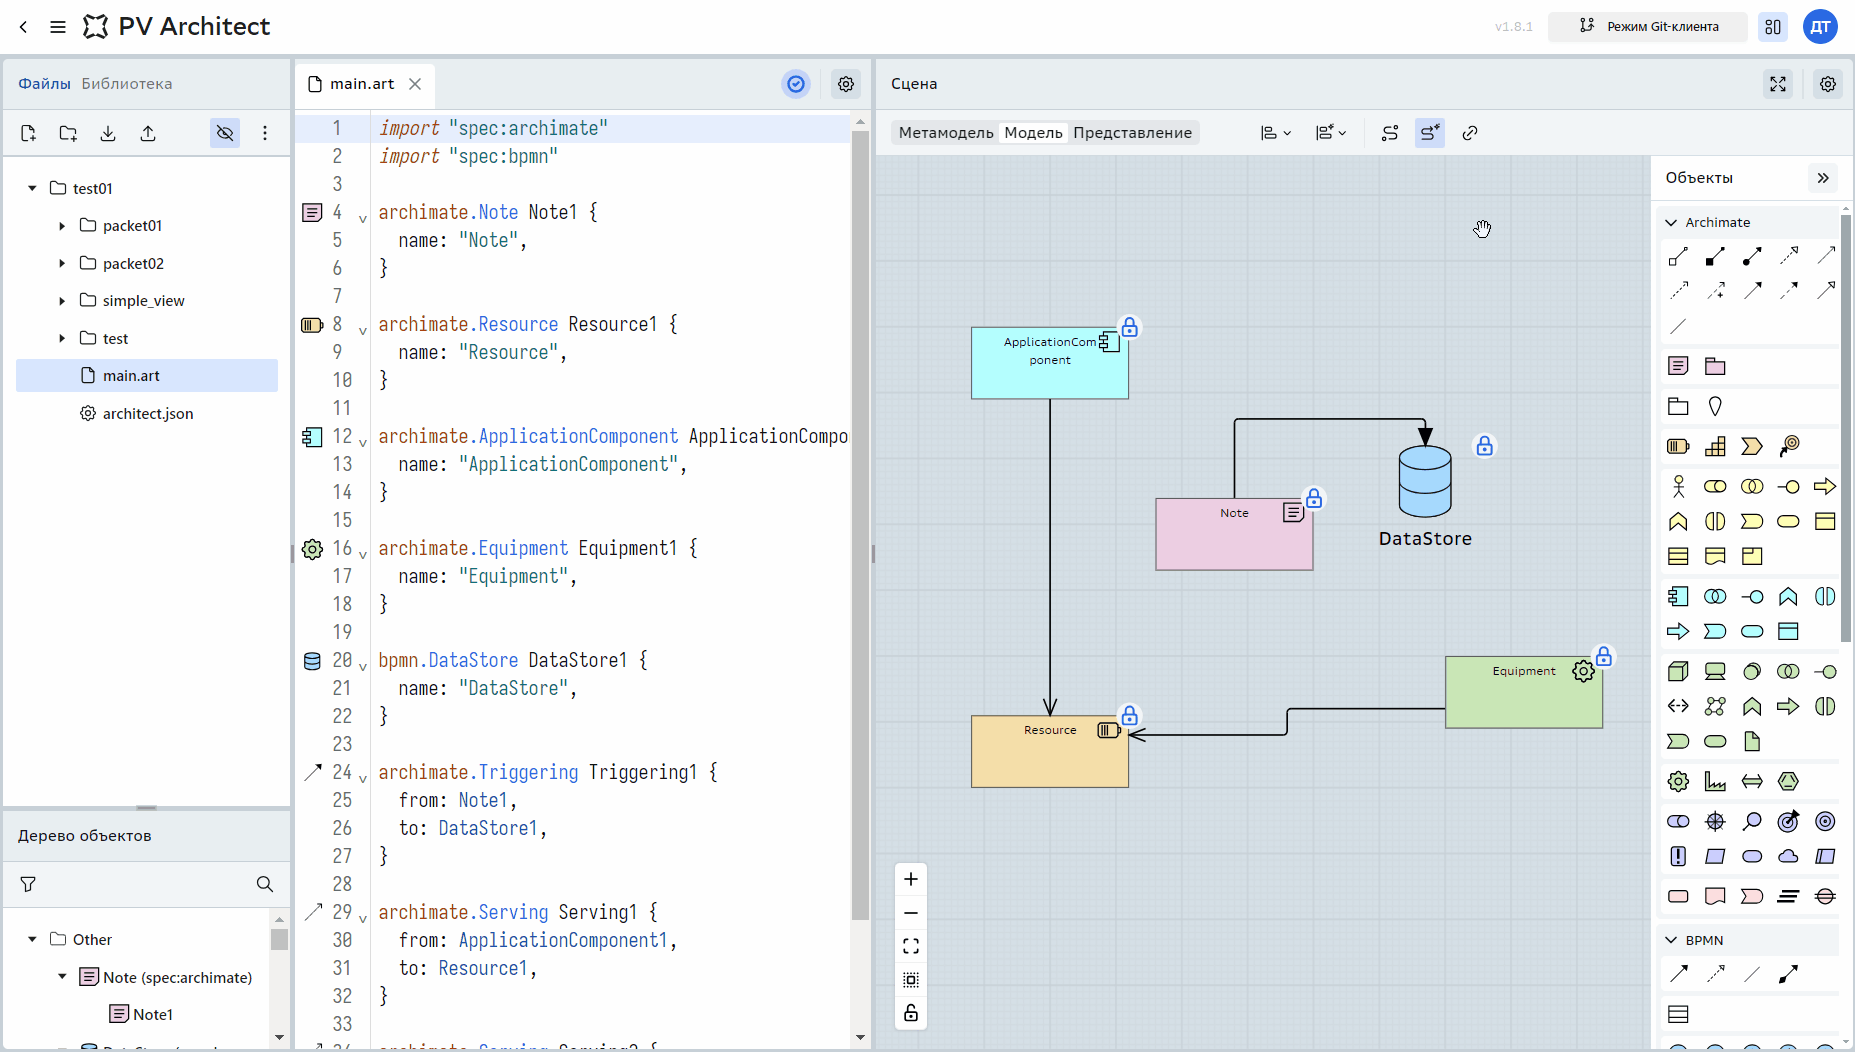The width and height of the screenshot is (1855, 1052).
Task: Choose the Location pin element in Objects palette
Action: [1715, 406]
